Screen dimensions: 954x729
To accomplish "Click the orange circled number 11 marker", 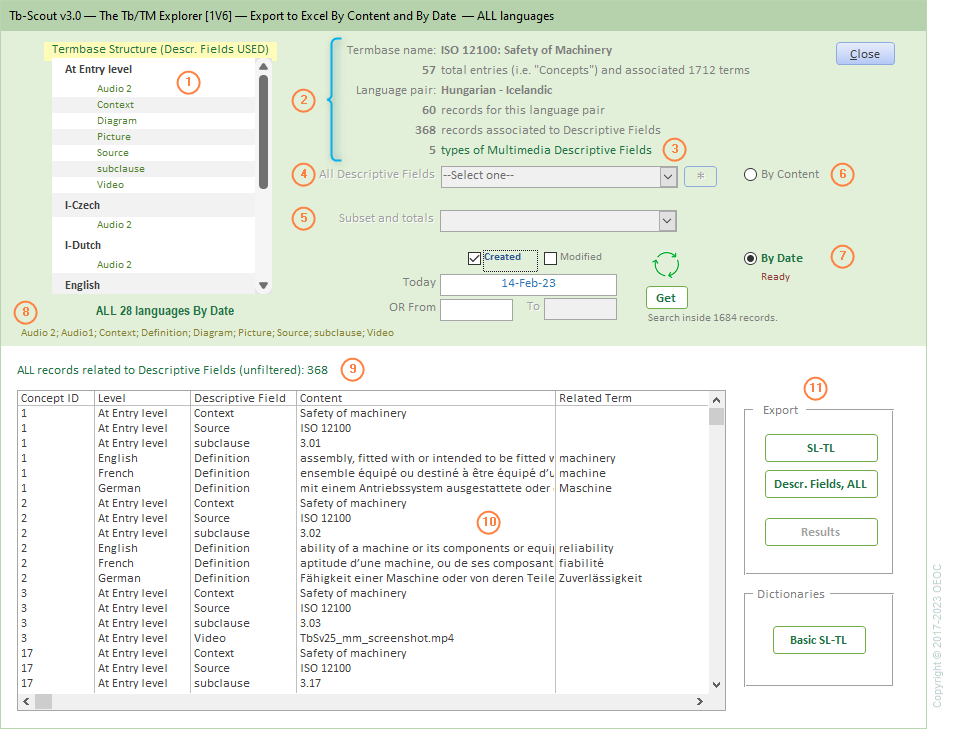I will (x=817, y=388).
